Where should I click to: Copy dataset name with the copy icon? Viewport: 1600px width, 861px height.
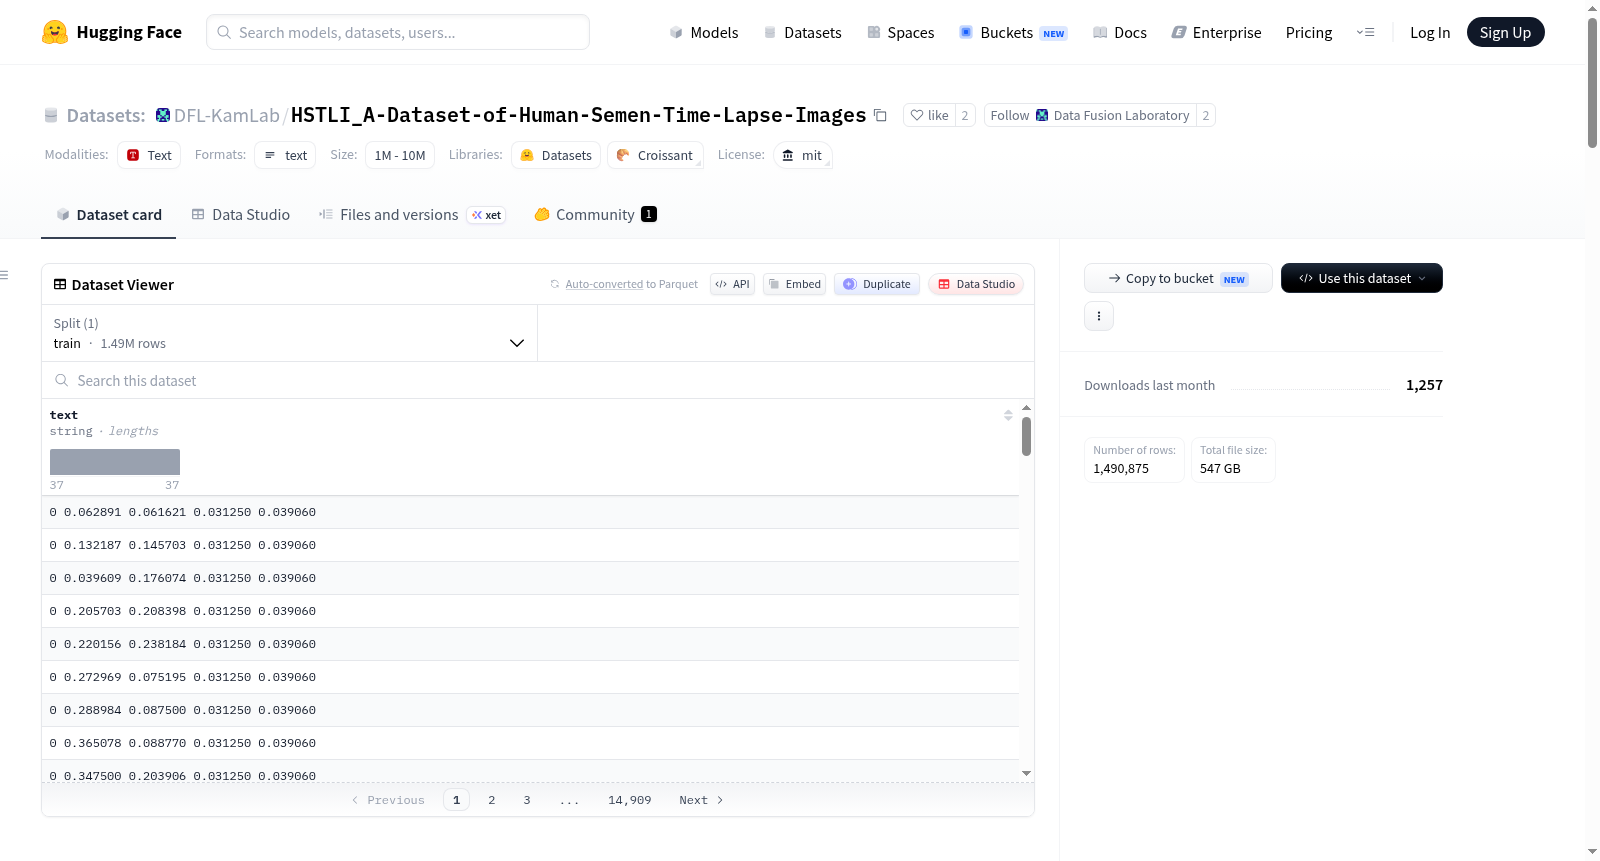pos(880,115)
